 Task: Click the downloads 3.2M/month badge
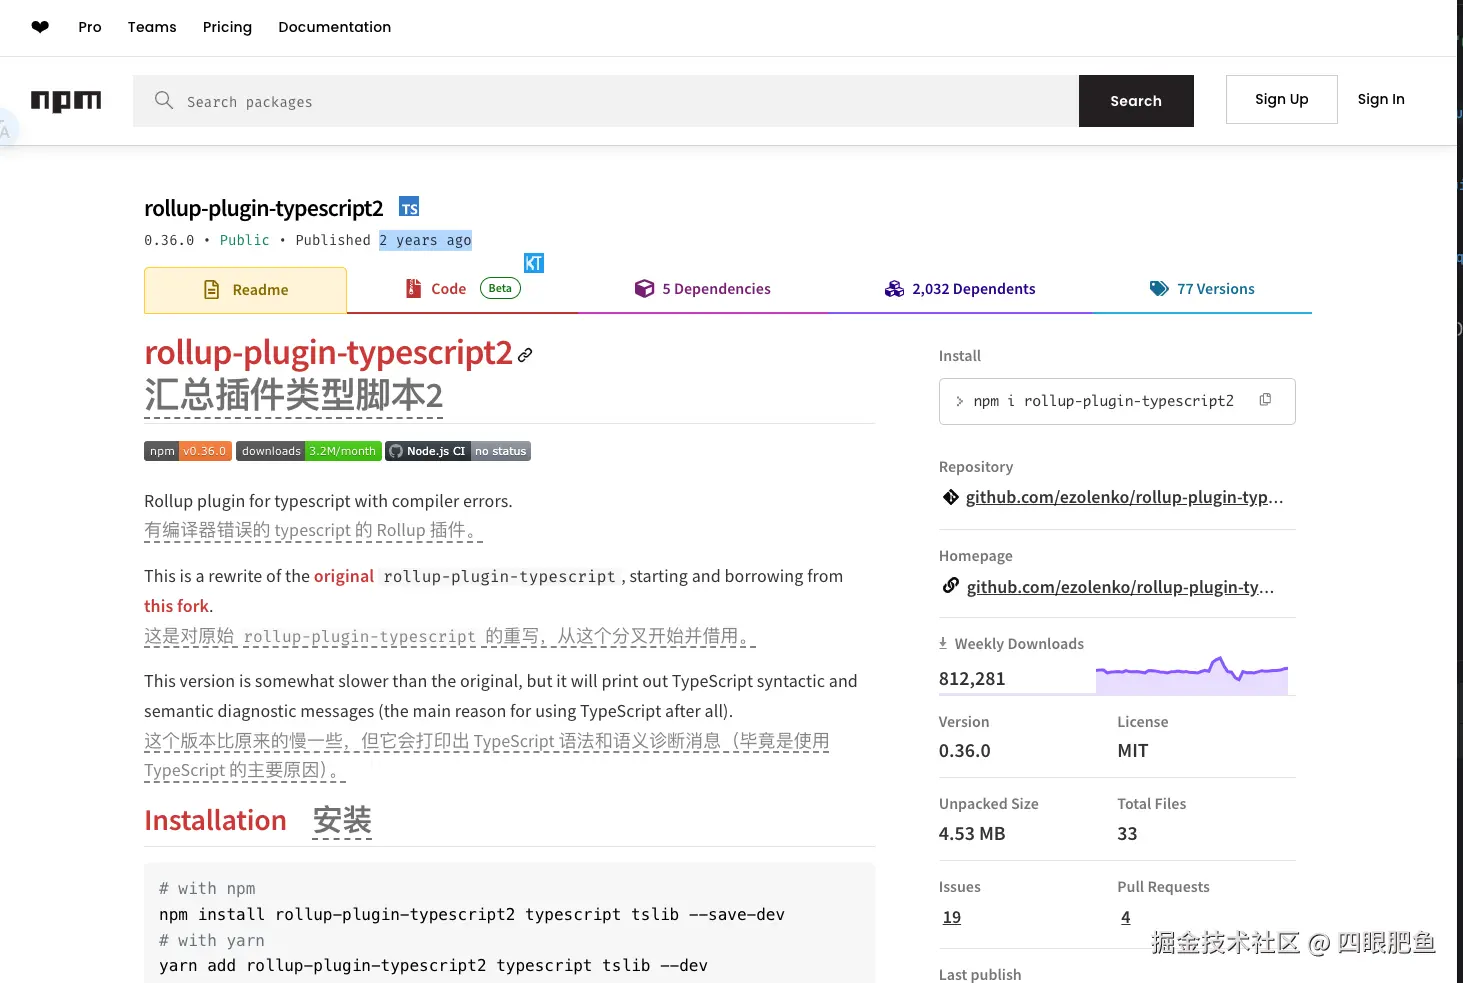pos(309,451)
